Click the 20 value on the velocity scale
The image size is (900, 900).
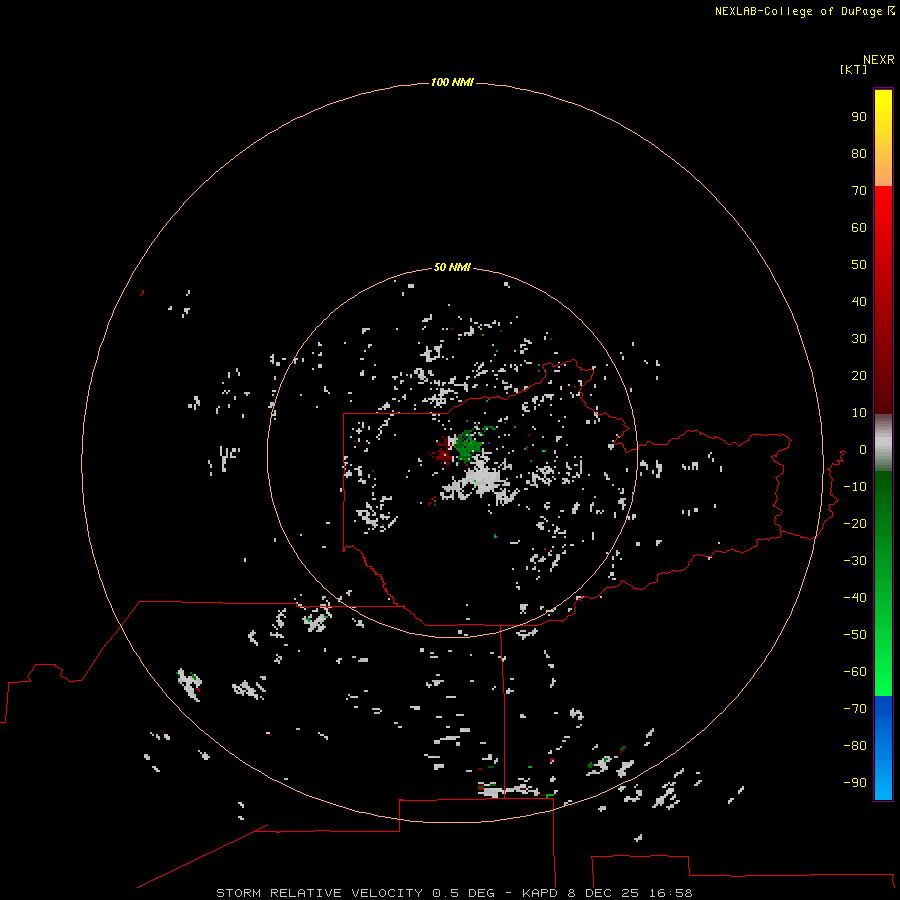(x=859, y=375)
